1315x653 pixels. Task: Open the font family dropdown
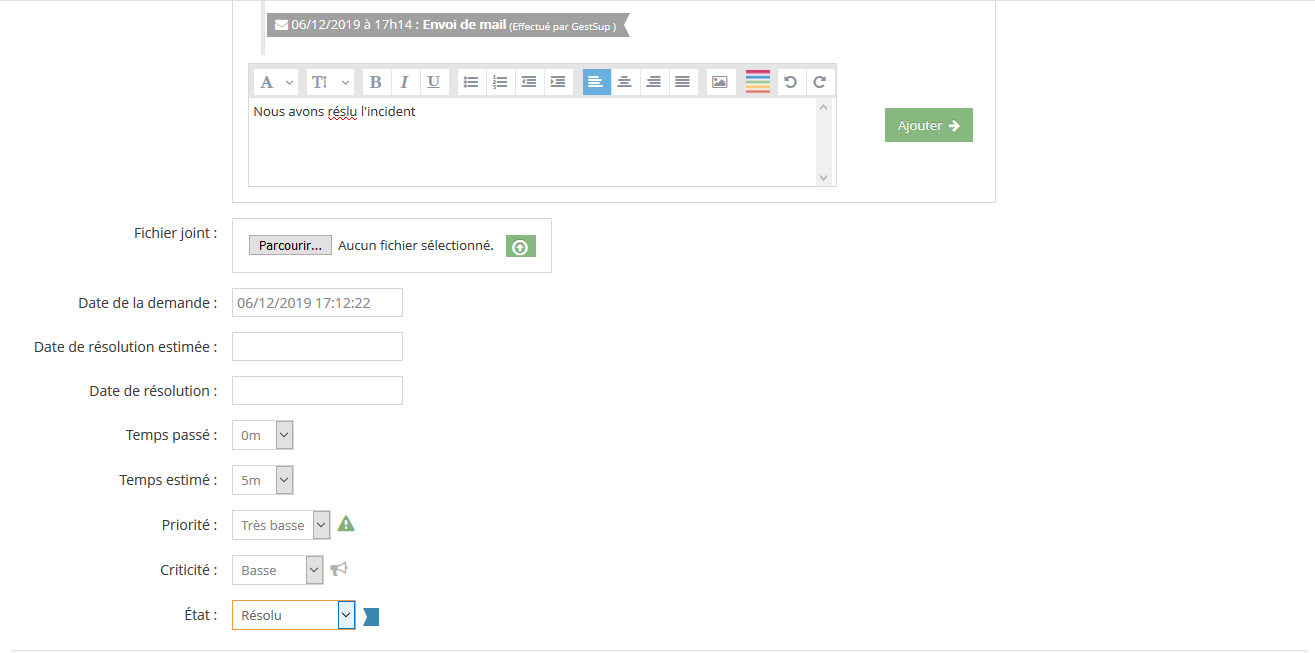coord(277,82)
